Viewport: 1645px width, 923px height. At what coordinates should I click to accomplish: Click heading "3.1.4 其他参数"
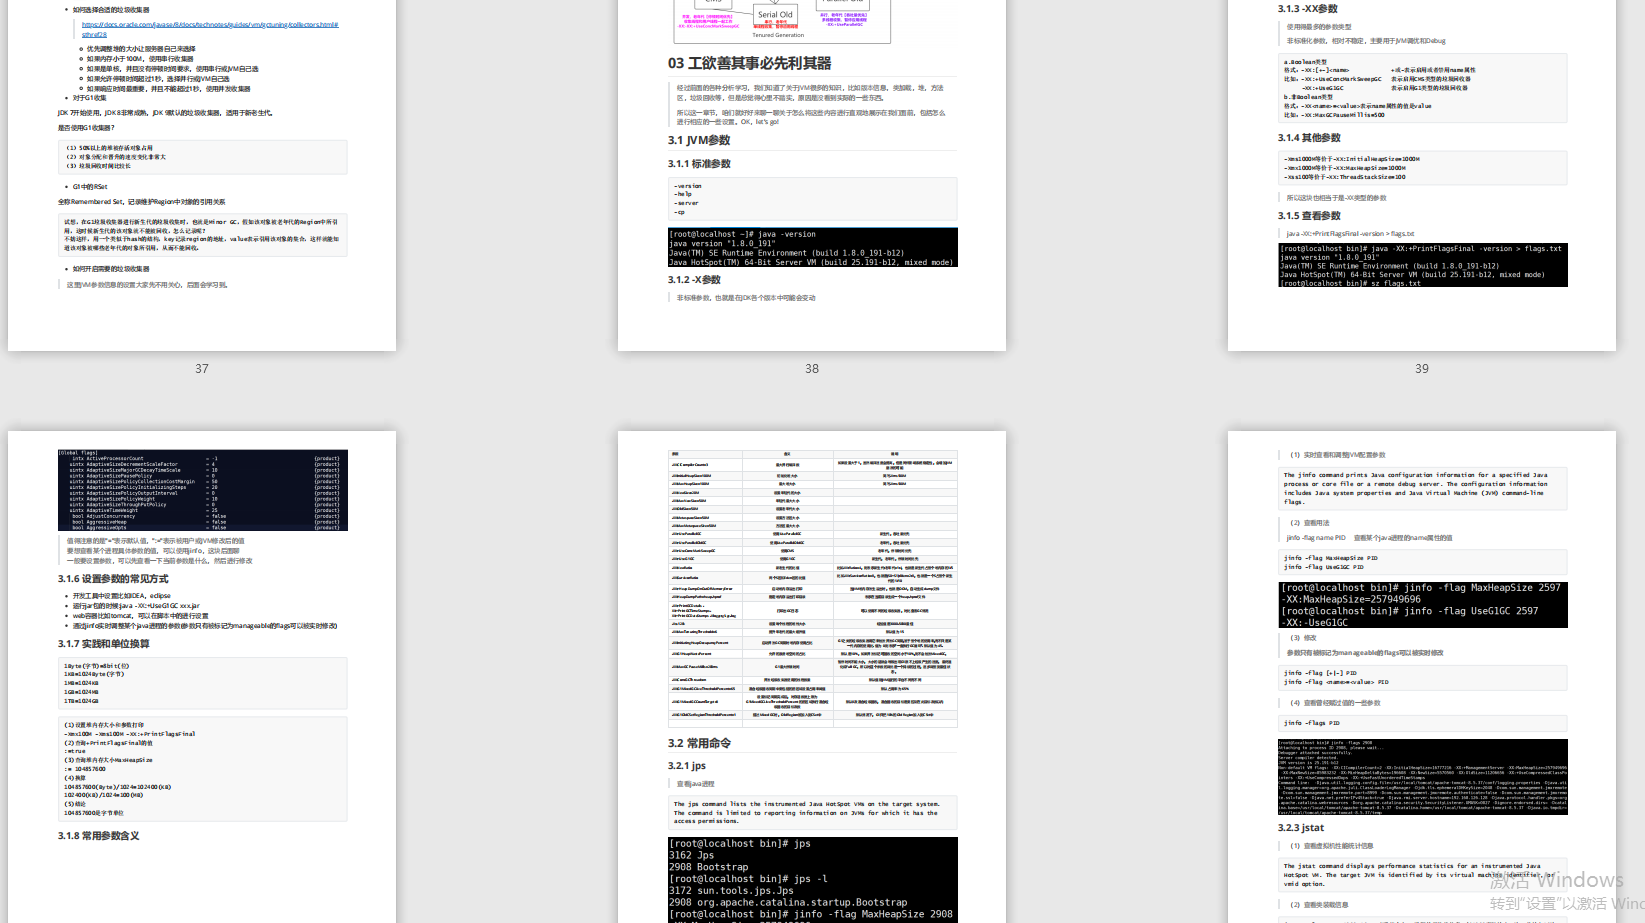tap(1309, 138)
